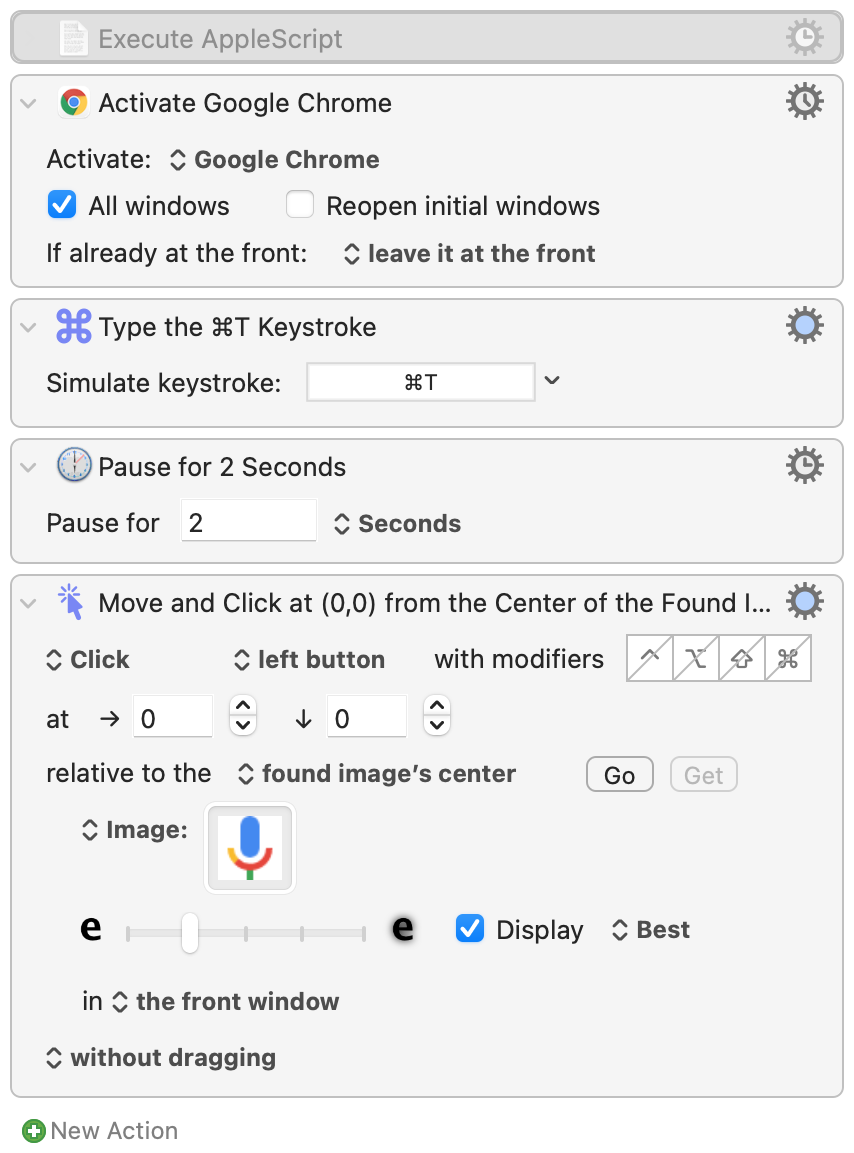854x1153 pixels.
Task: Click the Google microphone image well
Action: [250, 848]
